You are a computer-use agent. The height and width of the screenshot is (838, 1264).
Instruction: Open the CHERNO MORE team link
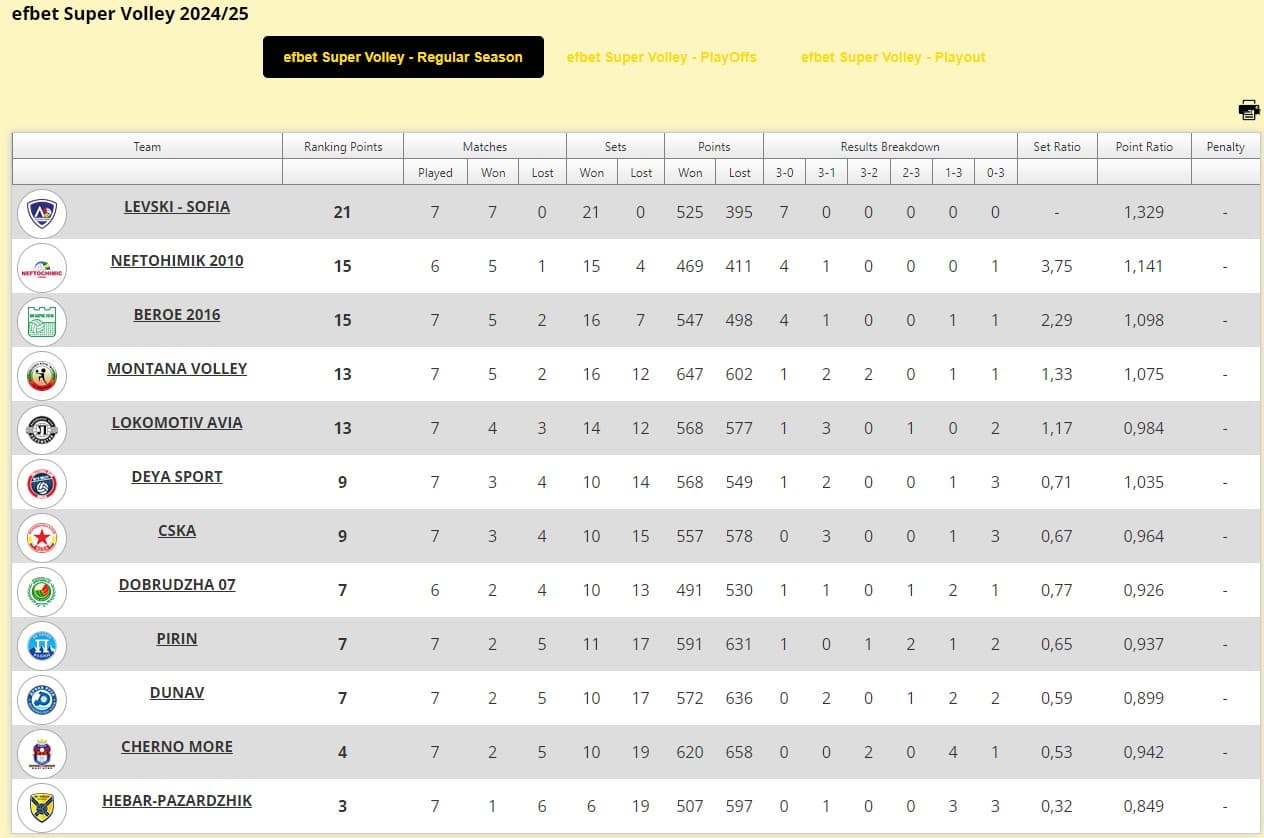coord(177,747)
